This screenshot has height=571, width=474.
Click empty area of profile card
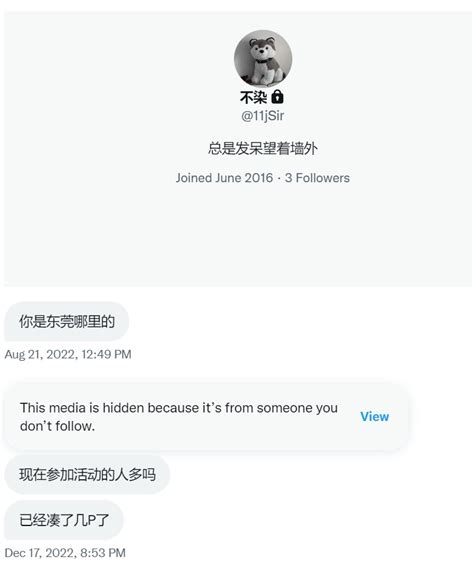[x=238, y=237]
